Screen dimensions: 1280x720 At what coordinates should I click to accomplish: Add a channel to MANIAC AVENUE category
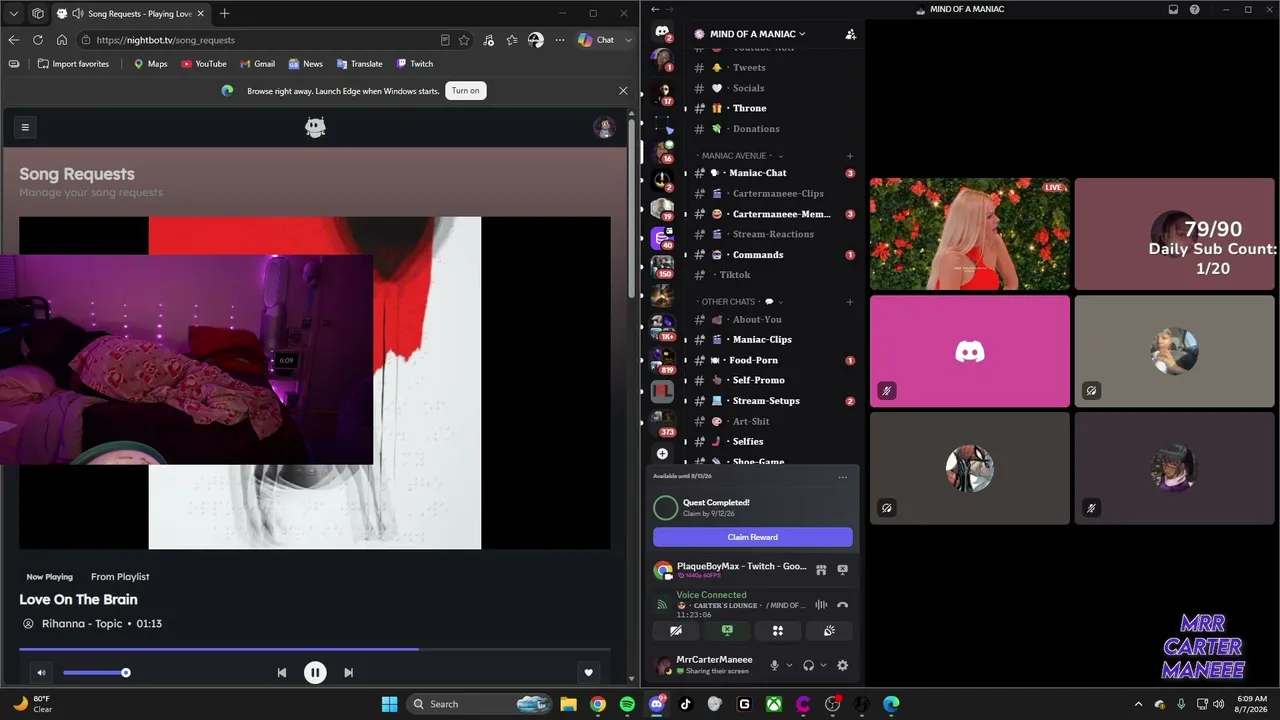click(850, 156)
